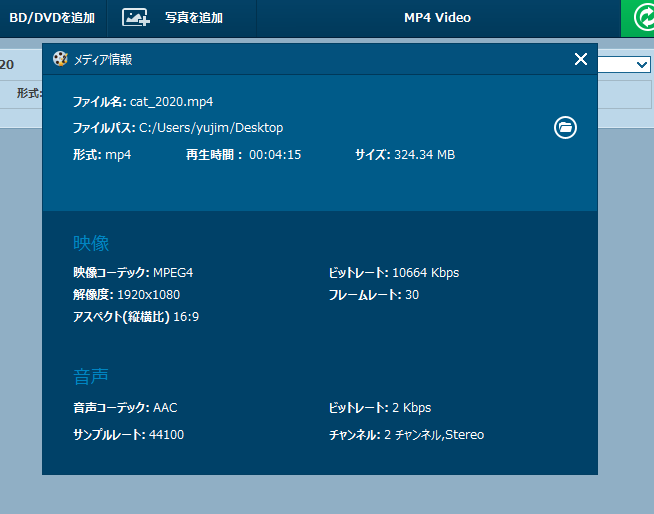Image resolution: width=654 pixels, height=514 pixels.
Task: Click the BD/DVDを追加 button
Action: pyautogui.click(x=52, y=18)
